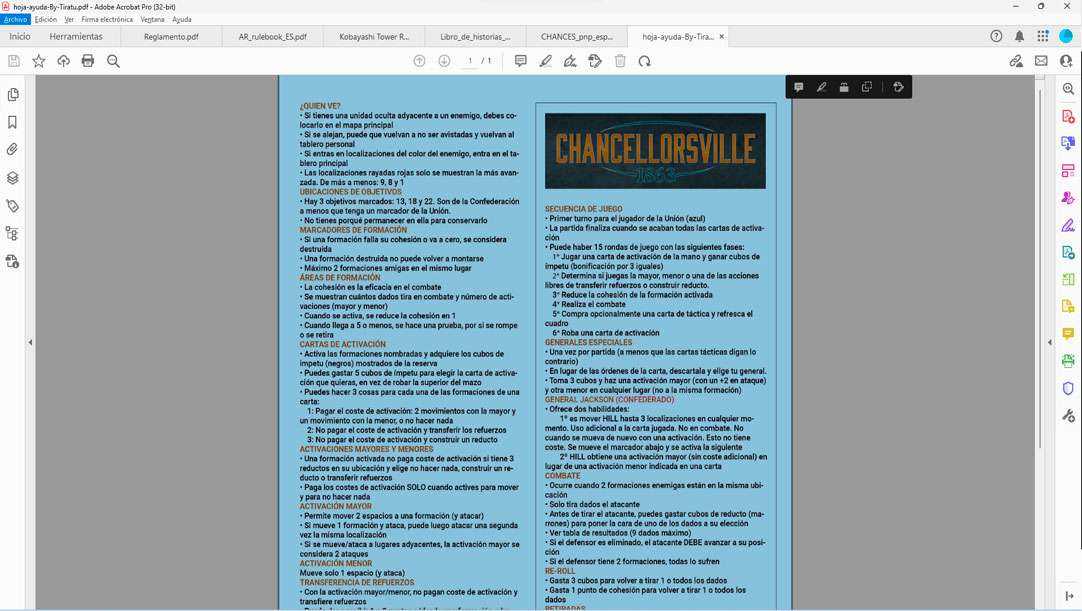Viewport: 1082px width, 611px height.
Task: Click the magnifier search icon in toolbar
Action: pyautogui.click(x=113, y=61)
